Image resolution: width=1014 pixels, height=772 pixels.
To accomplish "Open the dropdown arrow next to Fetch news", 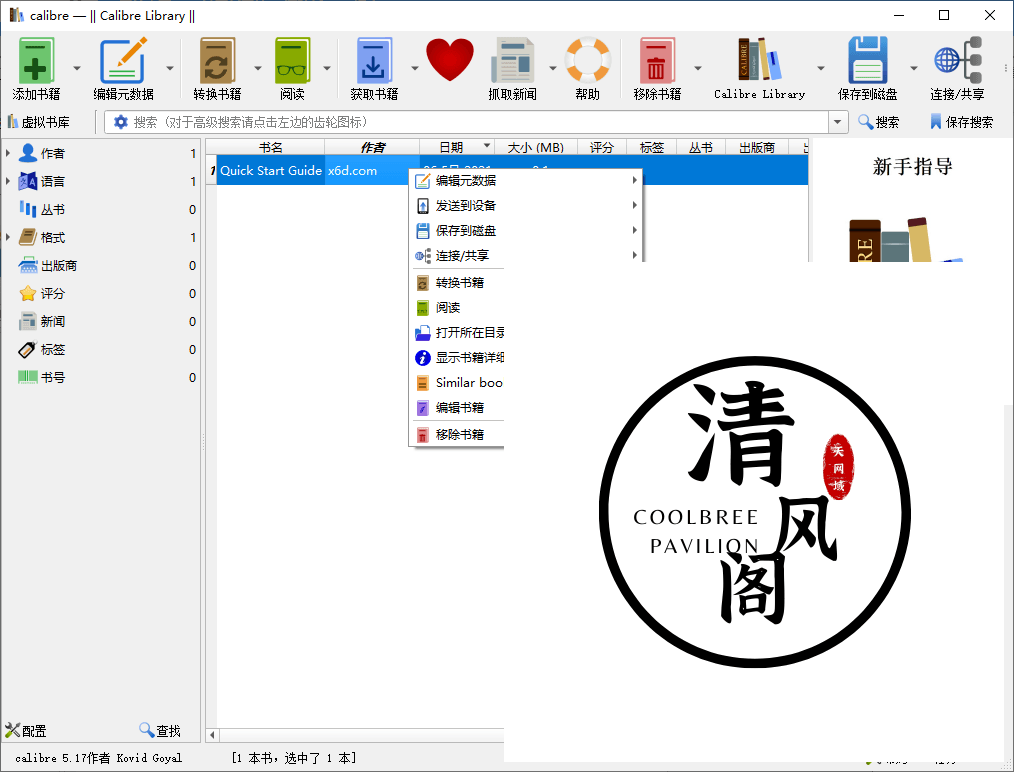I will tap(553, 68).
